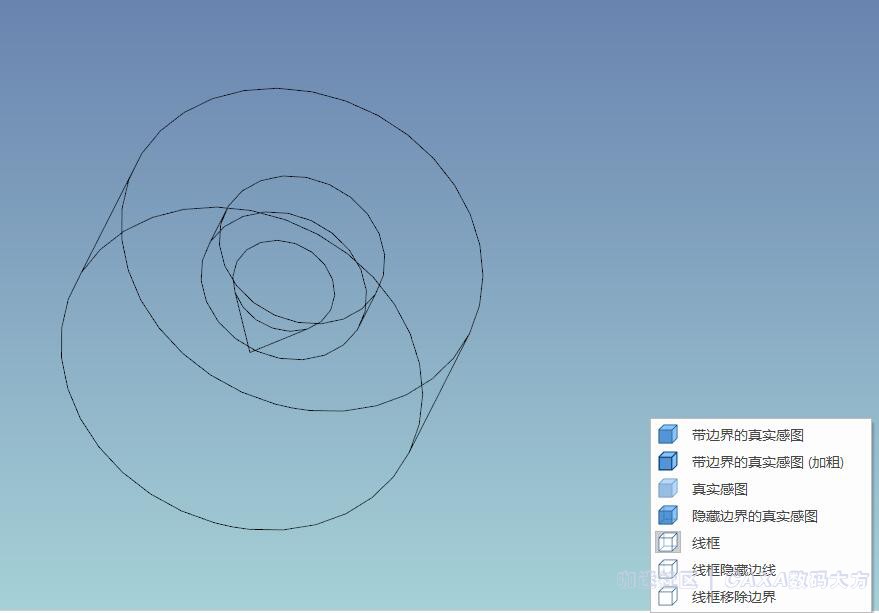Click the 带边界的真实感图 cube icon
879x613 pixels.
coord(667,435)
